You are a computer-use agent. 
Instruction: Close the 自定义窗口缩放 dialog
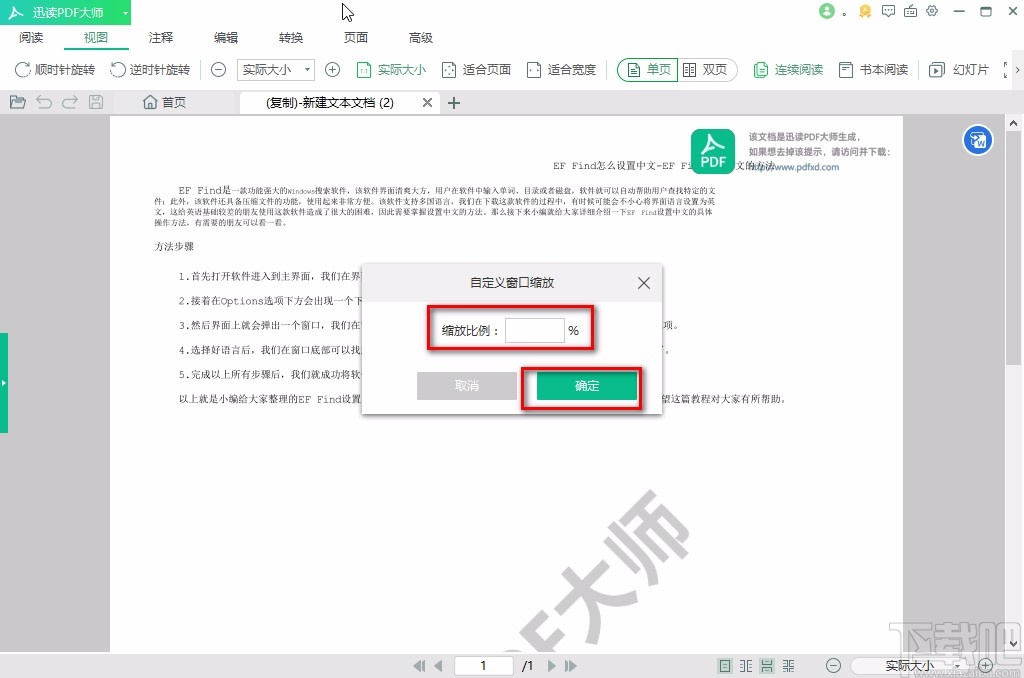(x=644, y=283)
